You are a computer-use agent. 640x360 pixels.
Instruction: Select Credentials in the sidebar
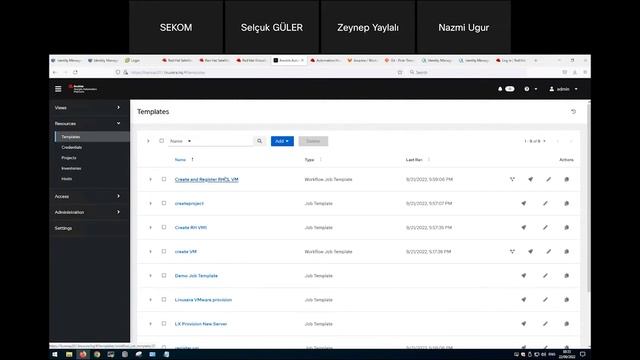pyautogui.click(x=72, y=147)
